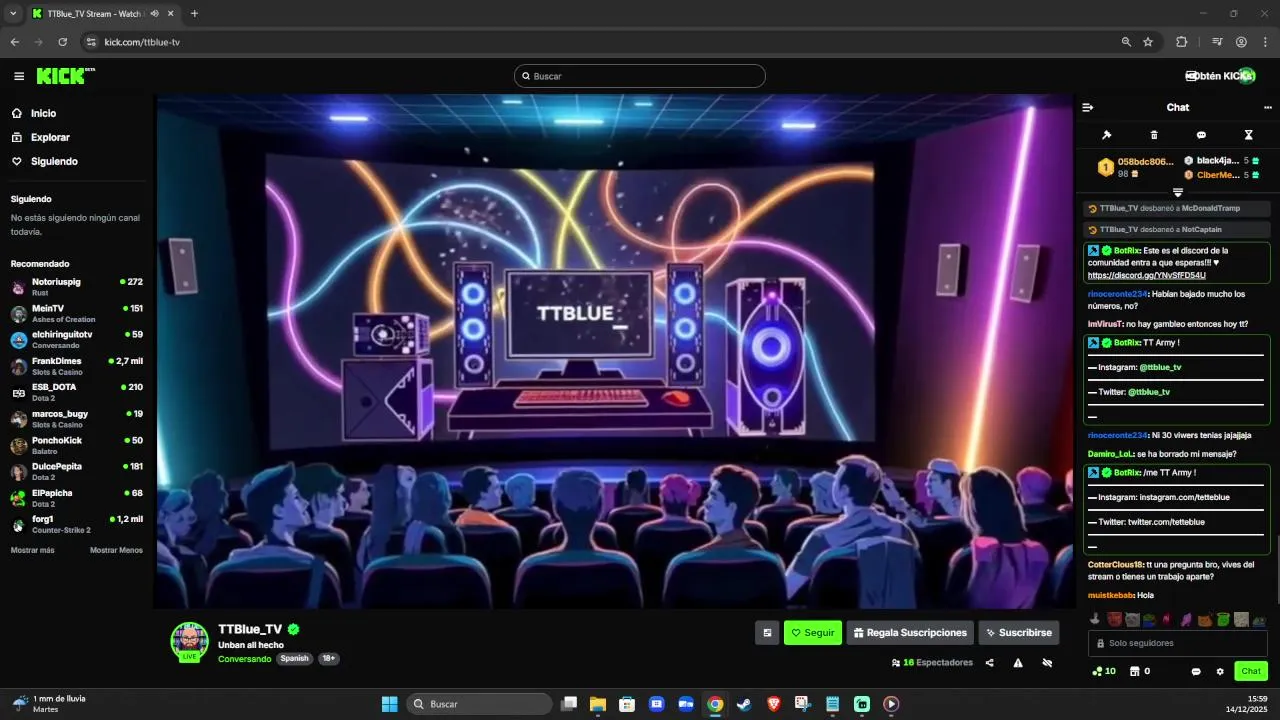Open Siguiendo in the sidebar
Viewport: 1280px width, 720px height.
pos(45,162)
